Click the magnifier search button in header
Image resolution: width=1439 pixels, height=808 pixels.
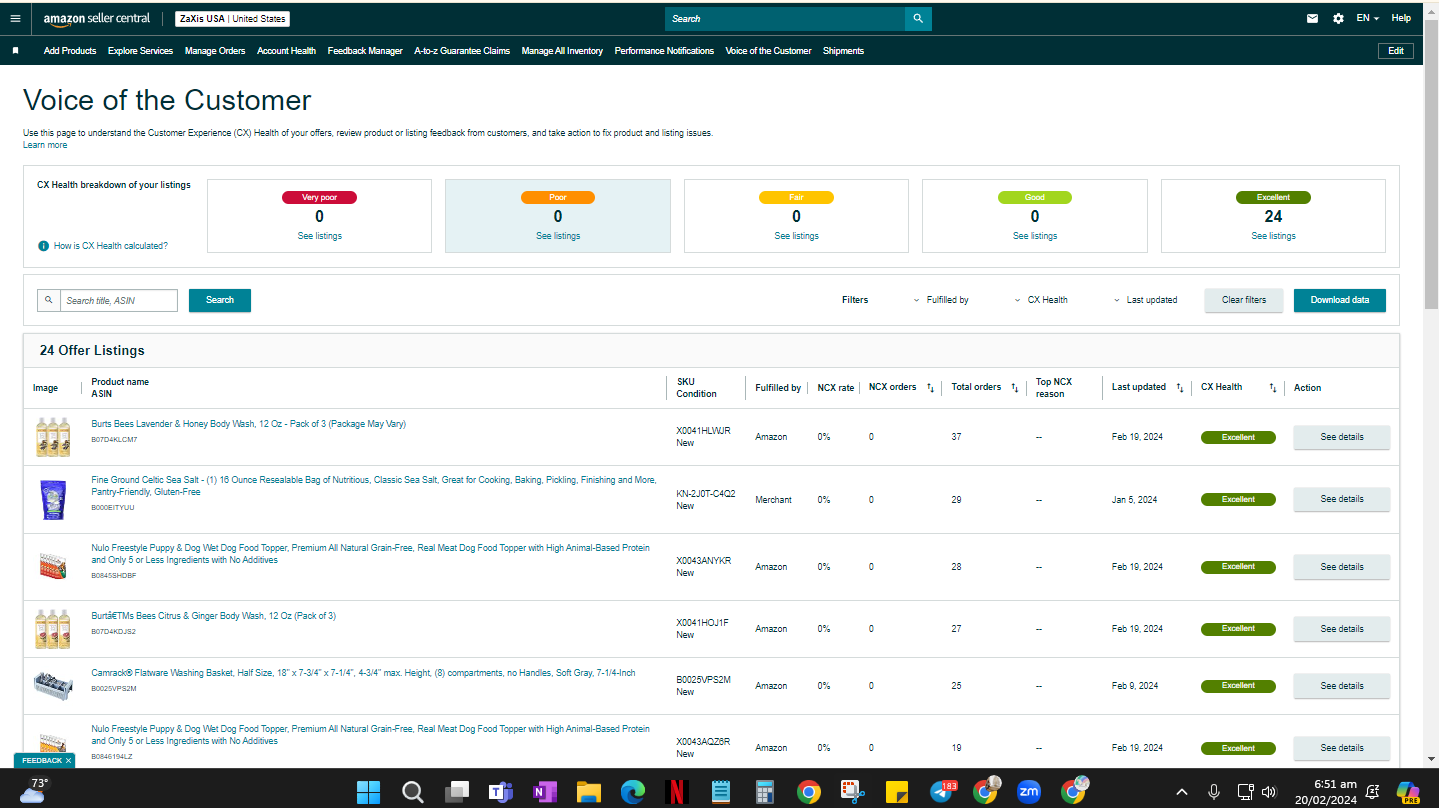pos(918,18)
